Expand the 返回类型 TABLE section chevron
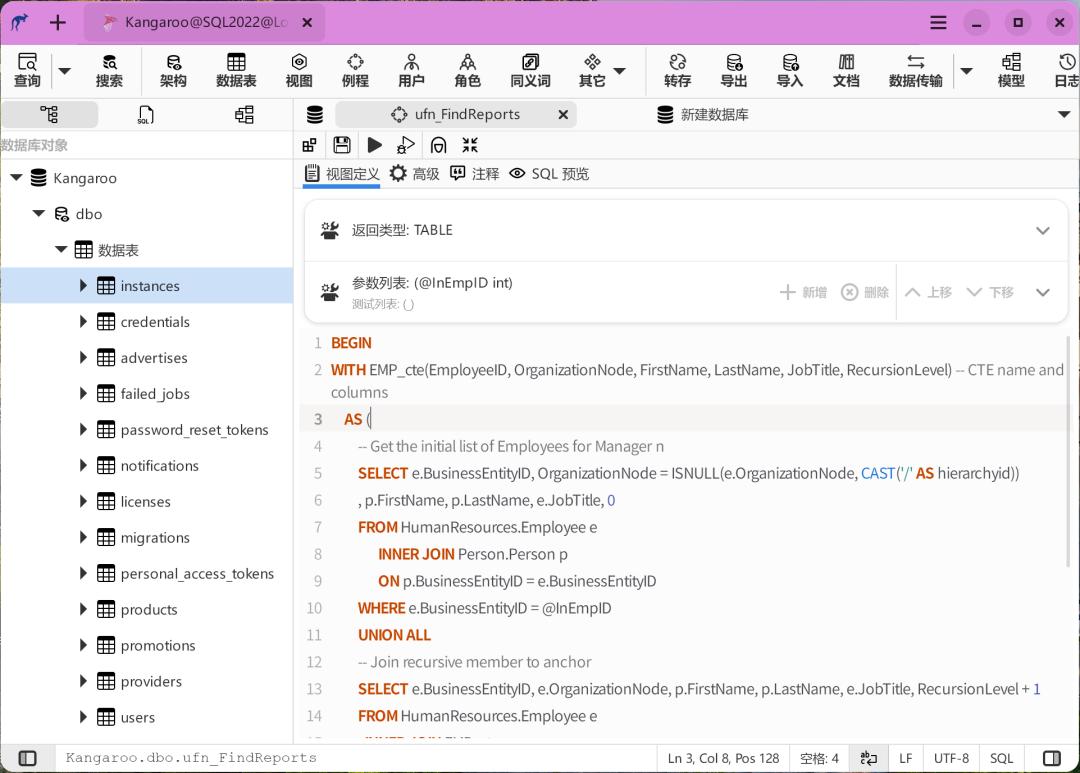Screen dimensions: 1080x773 (1043, 230)
